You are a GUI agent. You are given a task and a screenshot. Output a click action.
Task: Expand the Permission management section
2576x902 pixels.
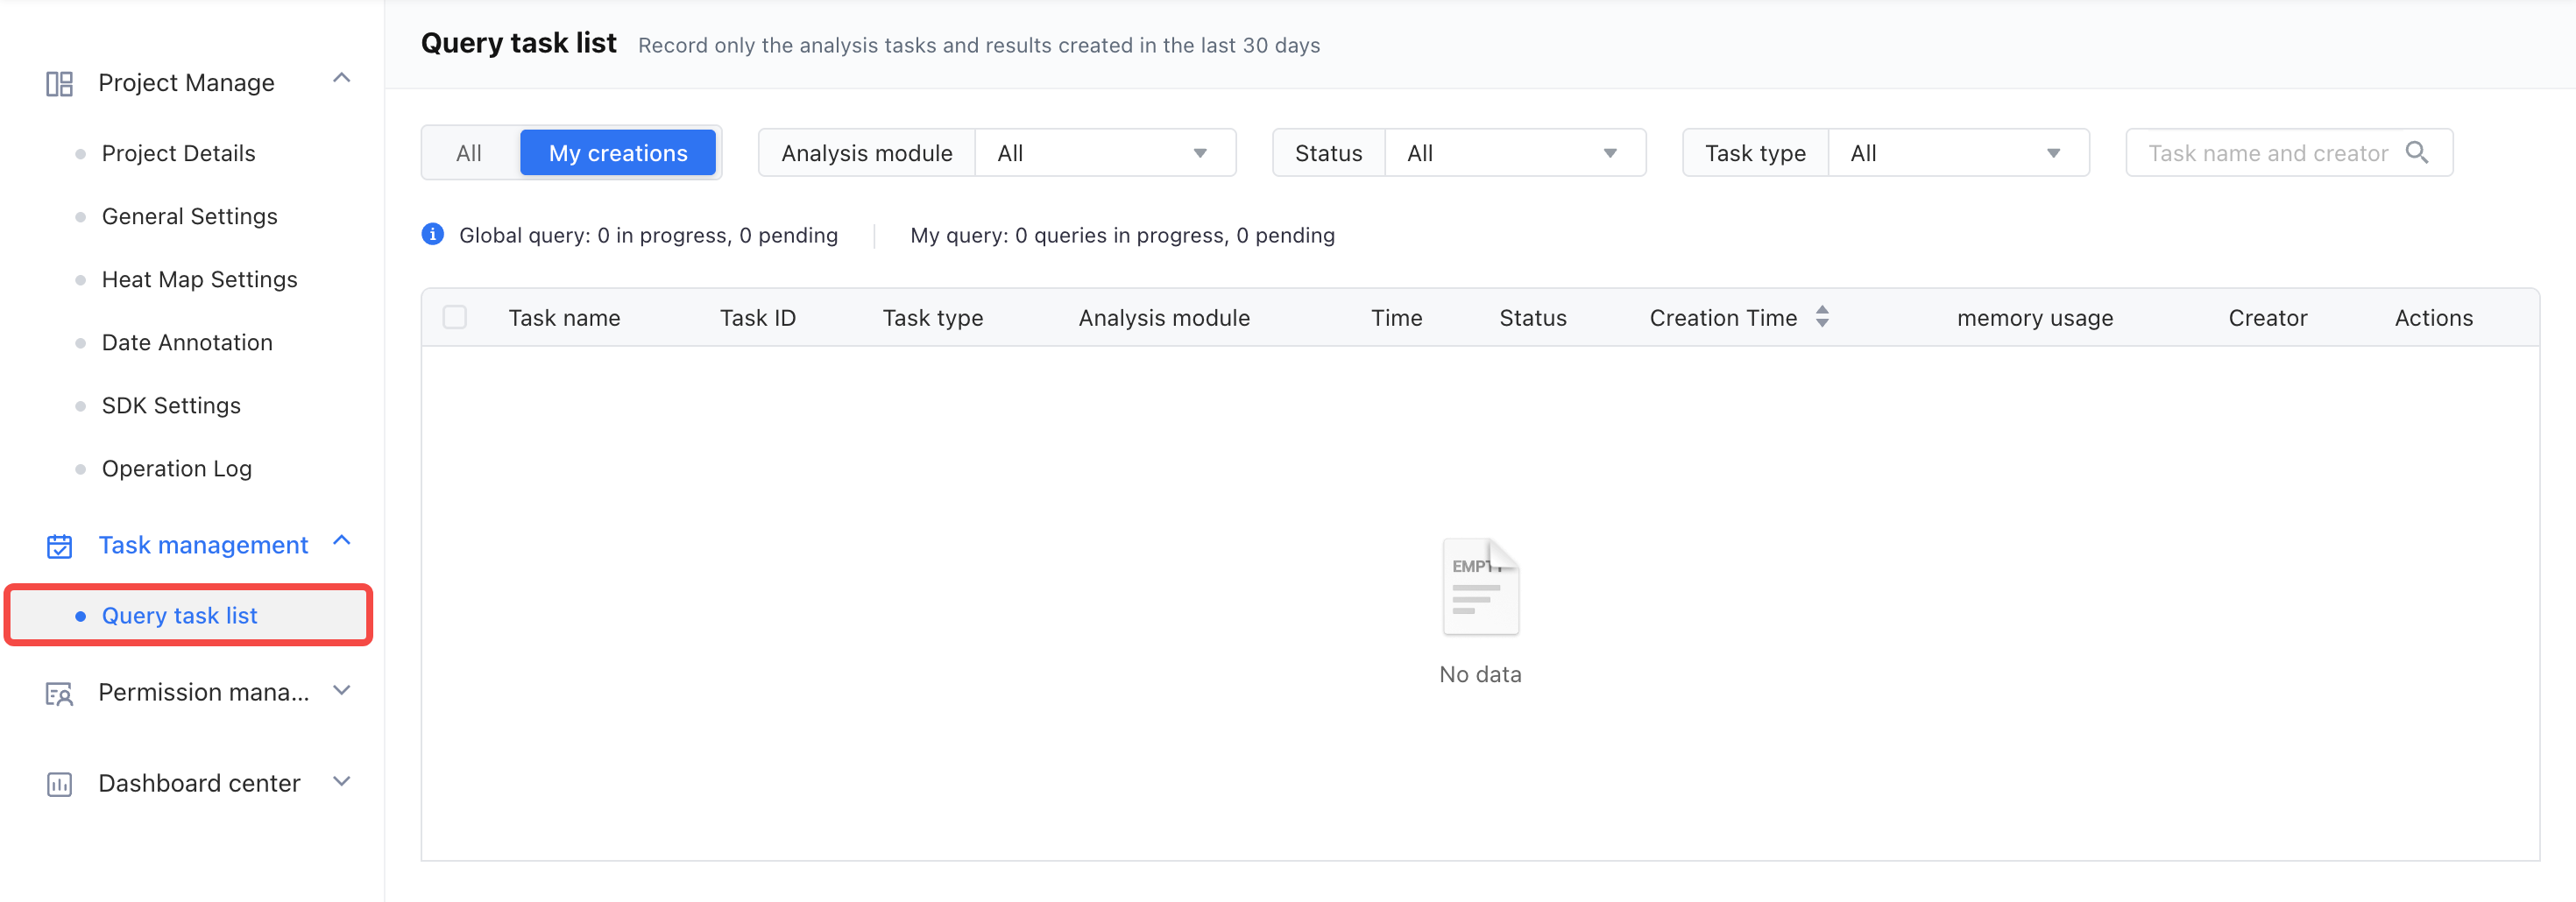(341, 690)
